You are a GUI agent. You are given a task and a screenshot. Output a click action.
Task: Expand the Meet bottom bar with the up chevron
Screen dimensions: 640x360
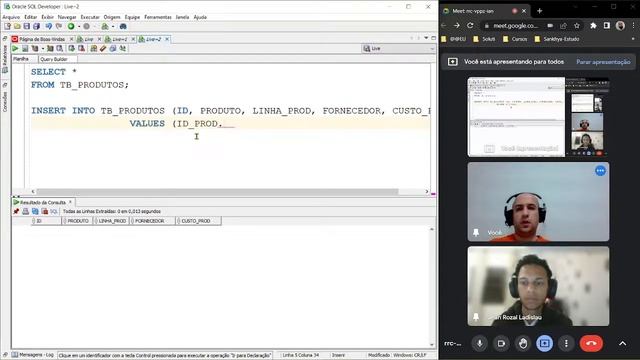point(622,344)
